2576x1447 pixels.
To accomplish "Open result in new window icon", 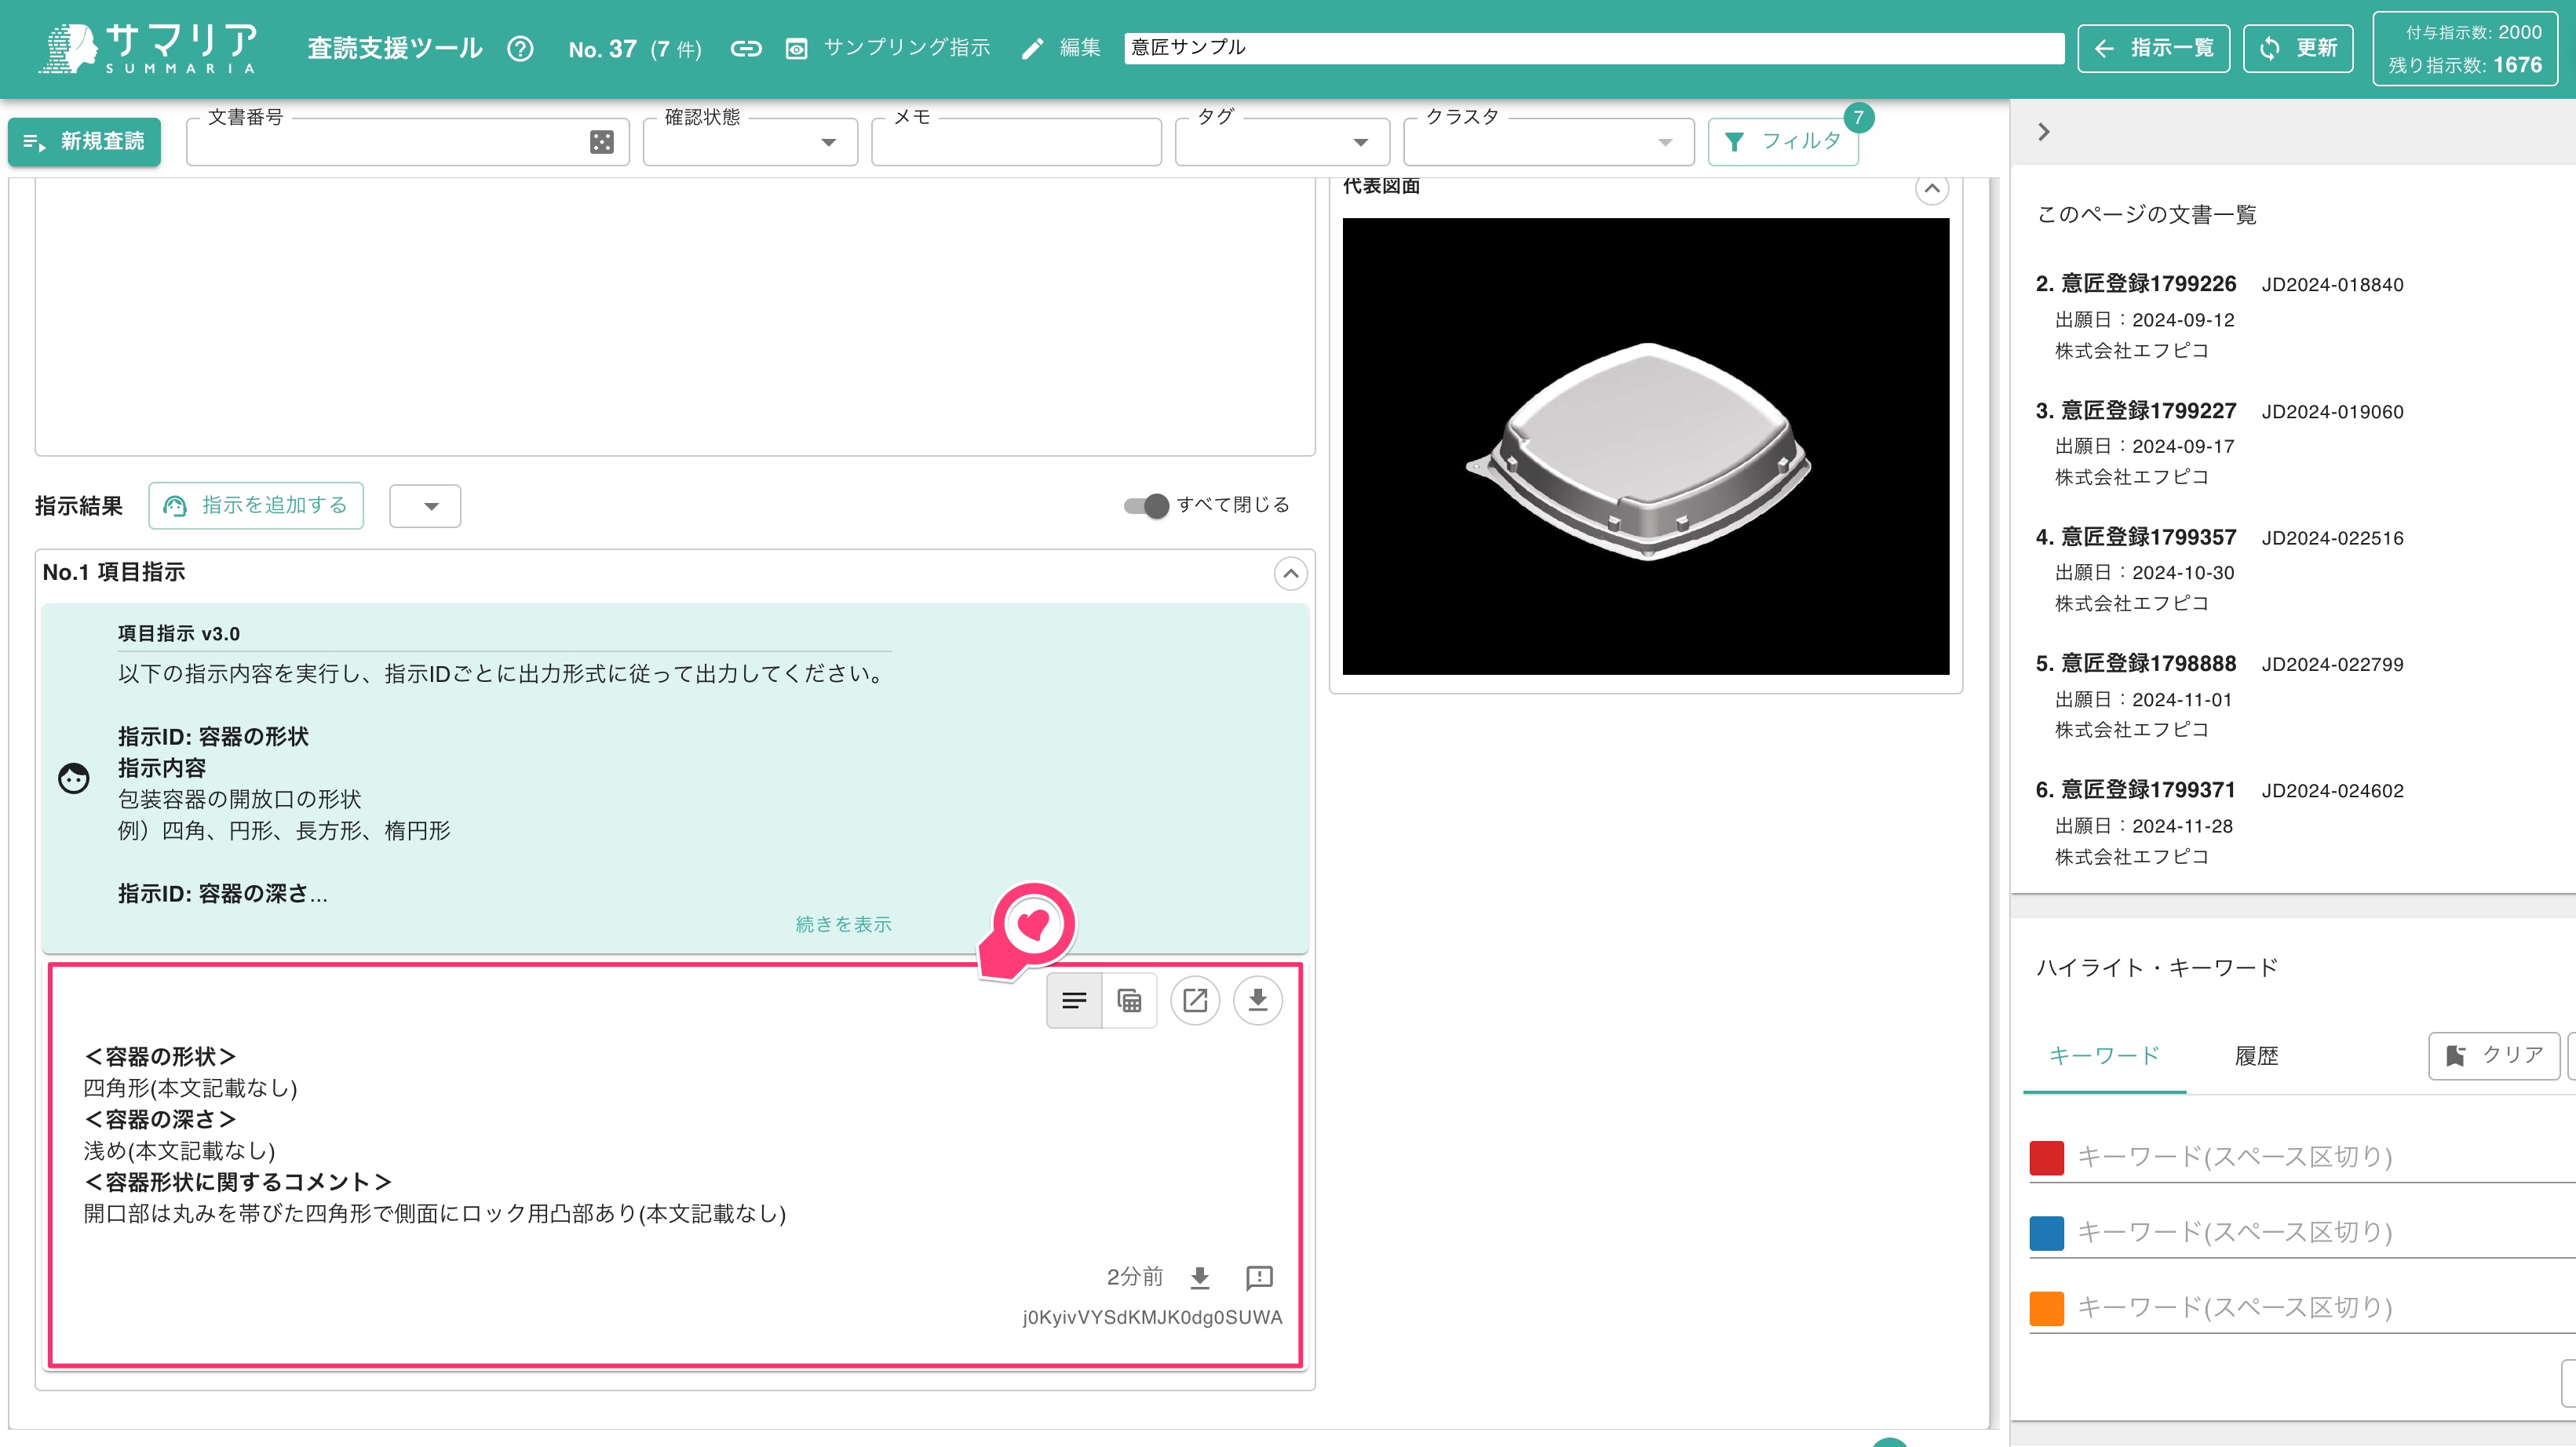I will pos(1195,1000).
